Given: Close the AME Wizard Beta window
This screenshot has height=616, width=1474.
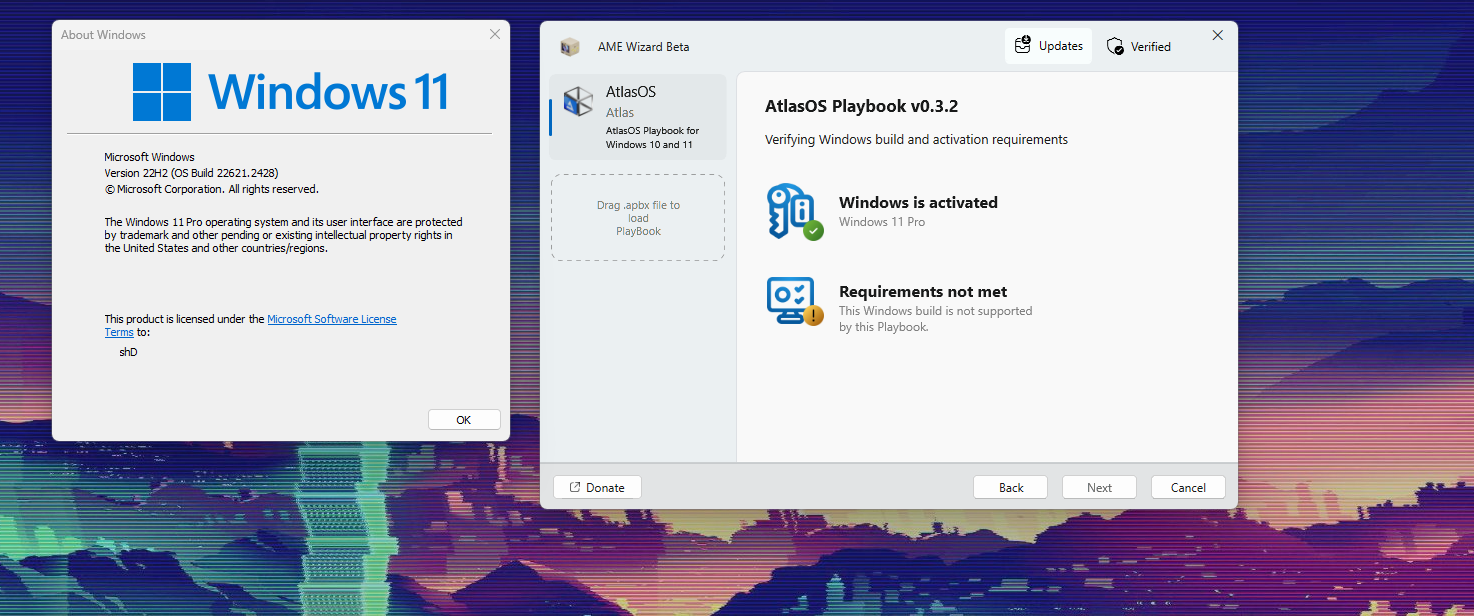Looking at the screenshot, I should coord(1217,35).
